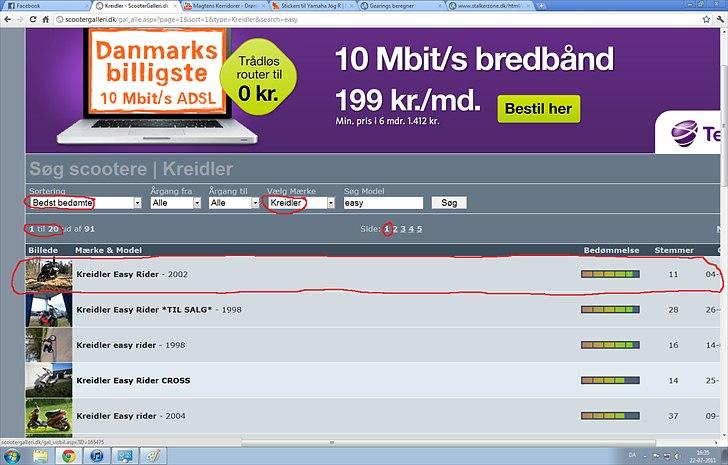Open the Paint application in the taskbar
Viewport: 728px width, 465px height.
pos(153,456)
